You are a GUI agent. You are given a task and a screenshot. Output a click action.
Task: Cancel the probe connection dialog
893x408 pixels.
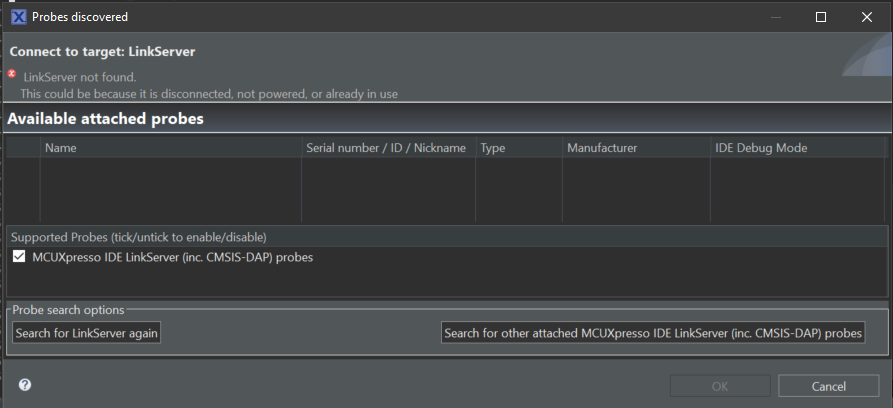tap(828, 386)
